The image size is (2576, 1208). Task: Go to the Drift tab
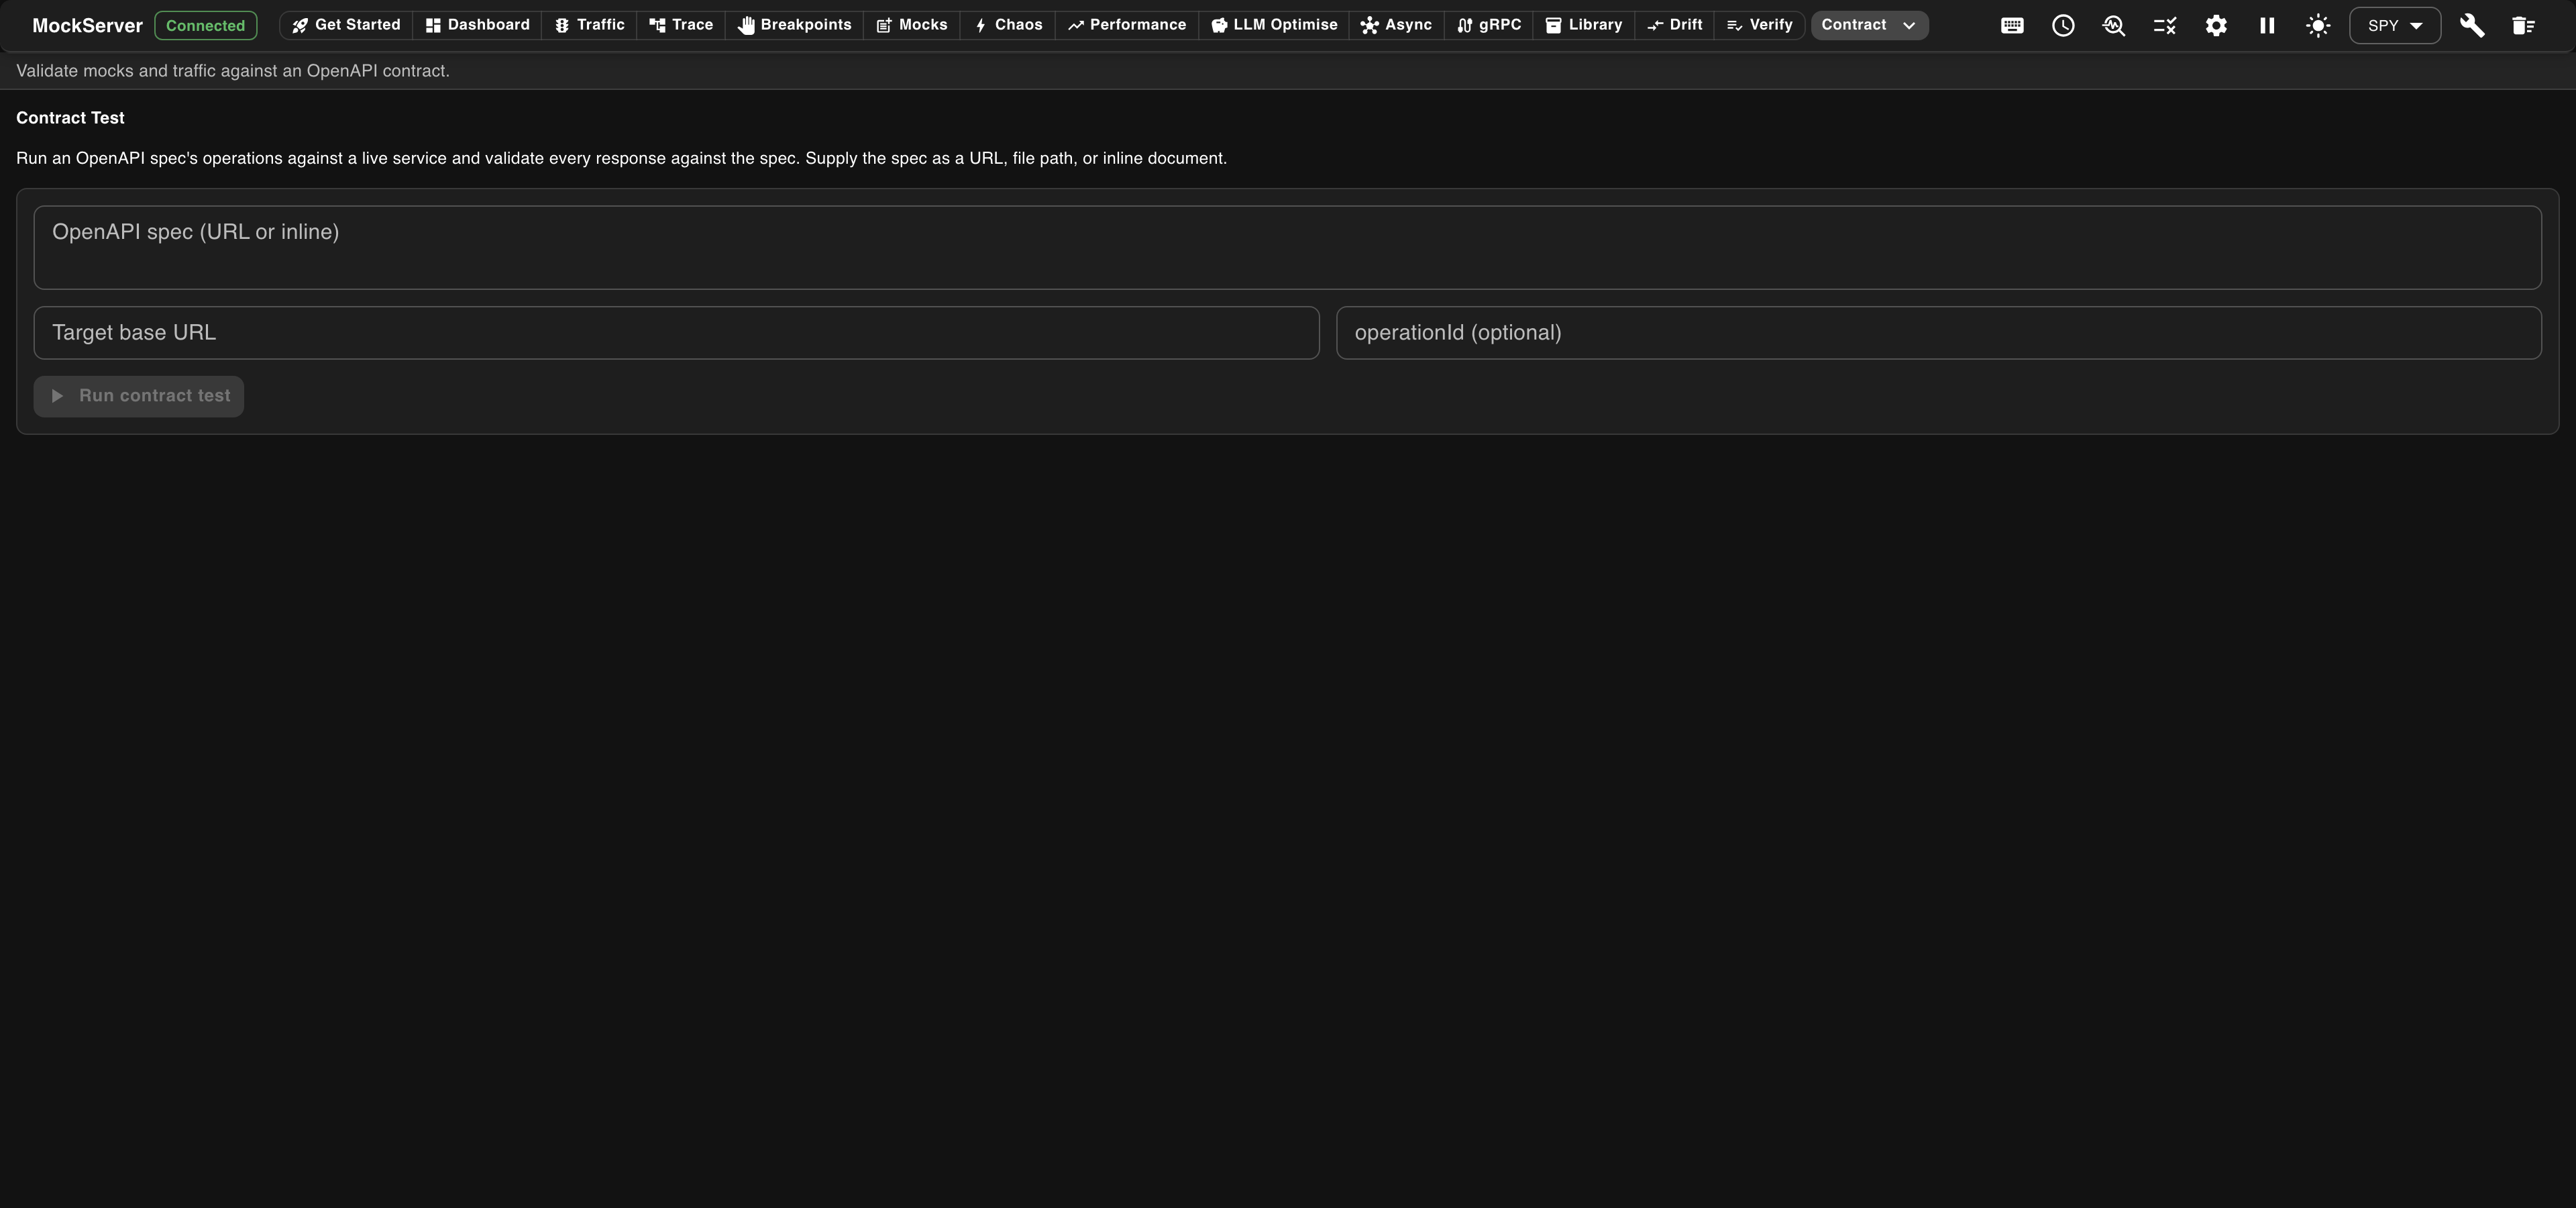point(1675,25)
